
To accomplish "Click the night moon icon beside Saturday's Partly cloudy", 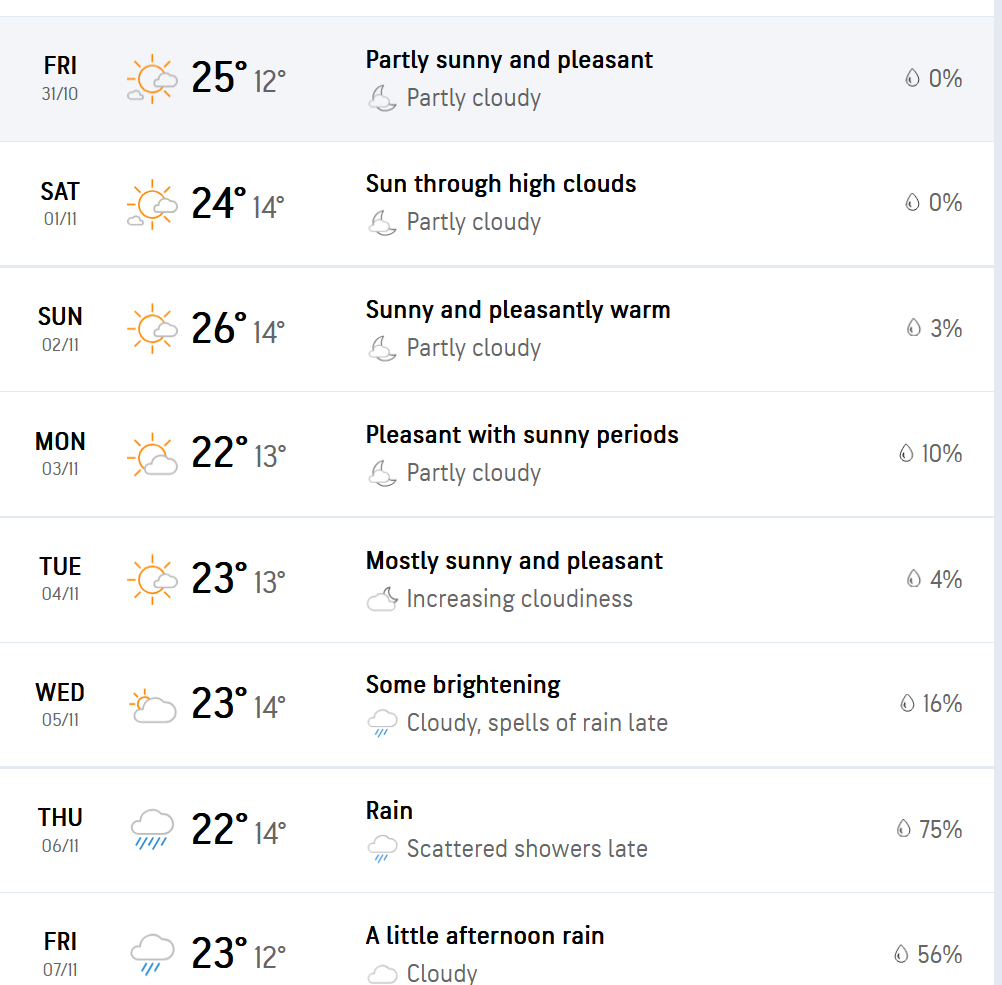I will pyautogui.click(x=382, y=222).
